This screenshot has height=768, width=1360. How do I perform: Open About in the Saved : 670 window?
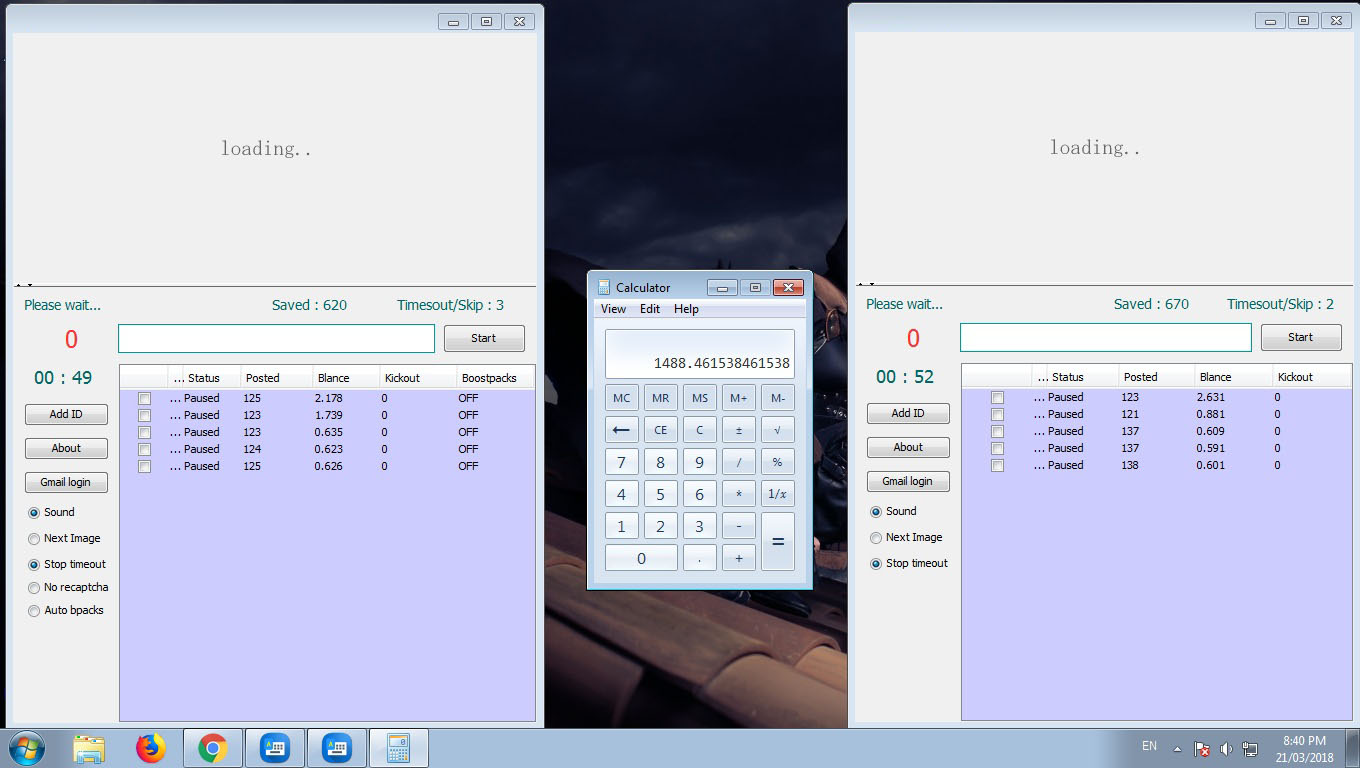click(908, 447)
